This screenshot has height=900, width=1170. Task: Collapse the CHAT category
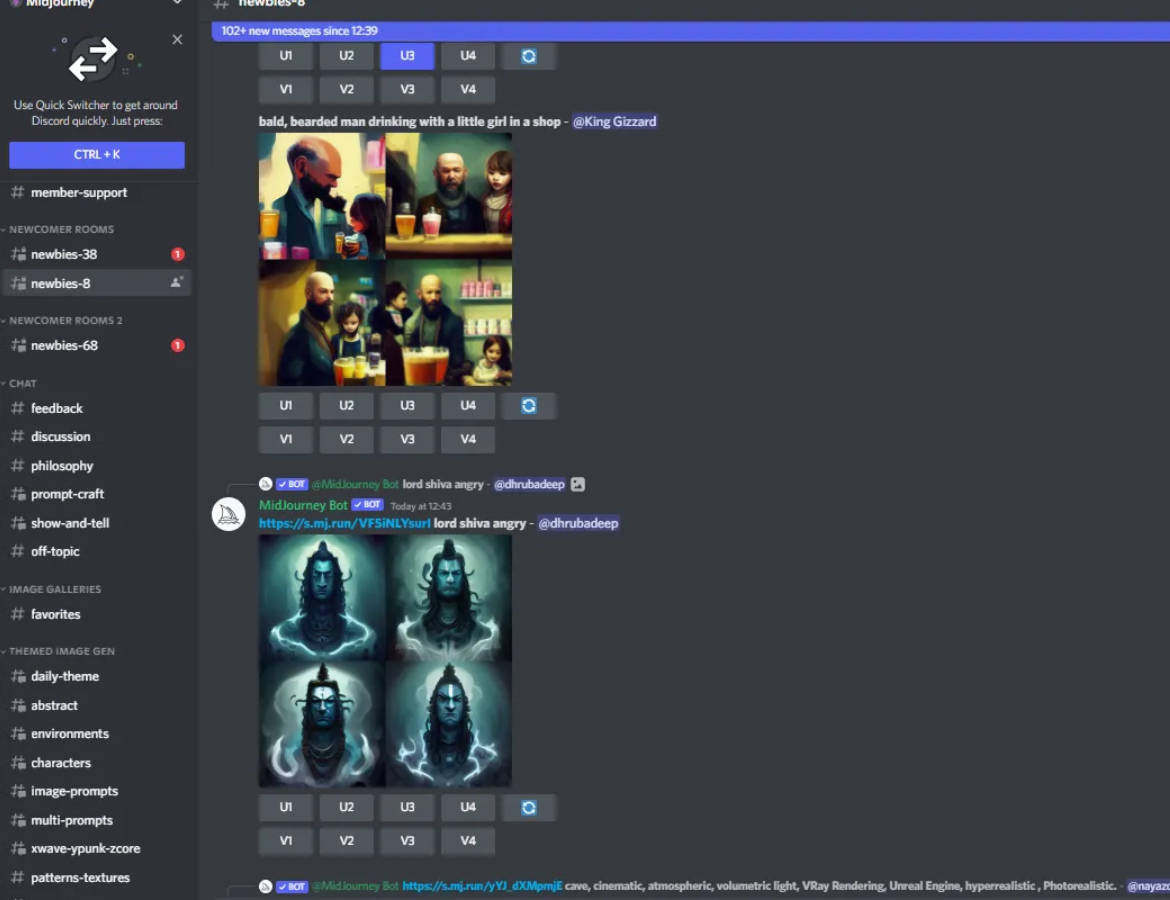(x=22, y=384)
